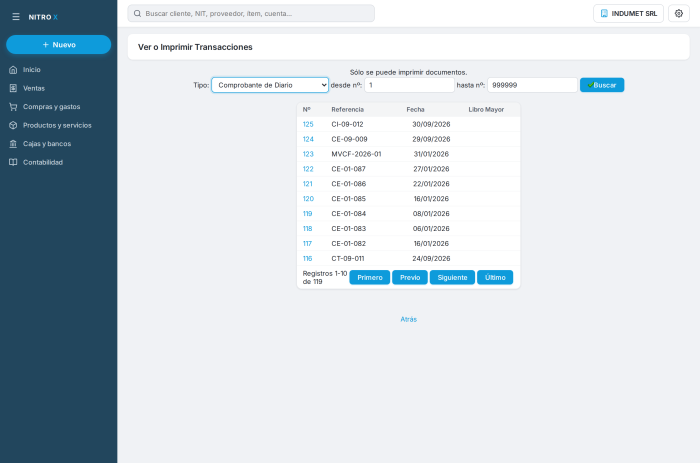Image resolution: width=700 pixels, height=463 pixels.
Task: Click the Referencia column header
Action: pyautogui.click(x=347, y=109)
